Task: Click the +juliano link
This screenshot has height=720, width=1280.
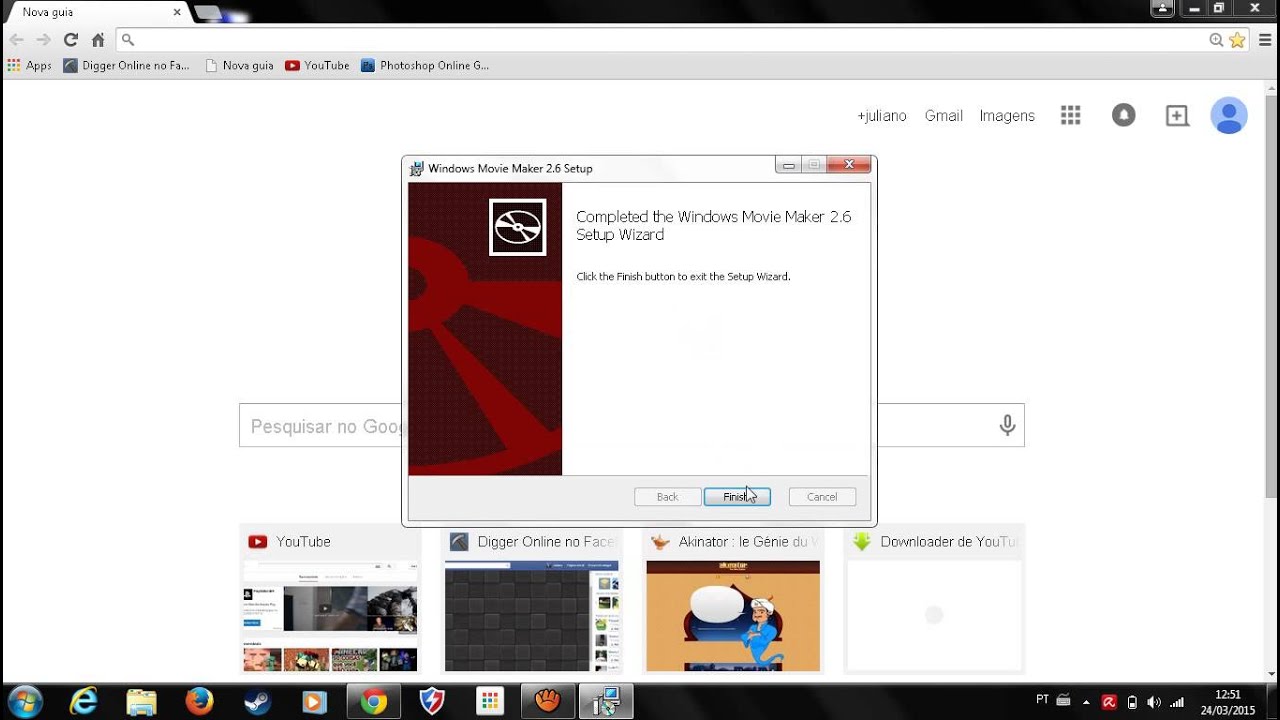Action: click(882, 116)
